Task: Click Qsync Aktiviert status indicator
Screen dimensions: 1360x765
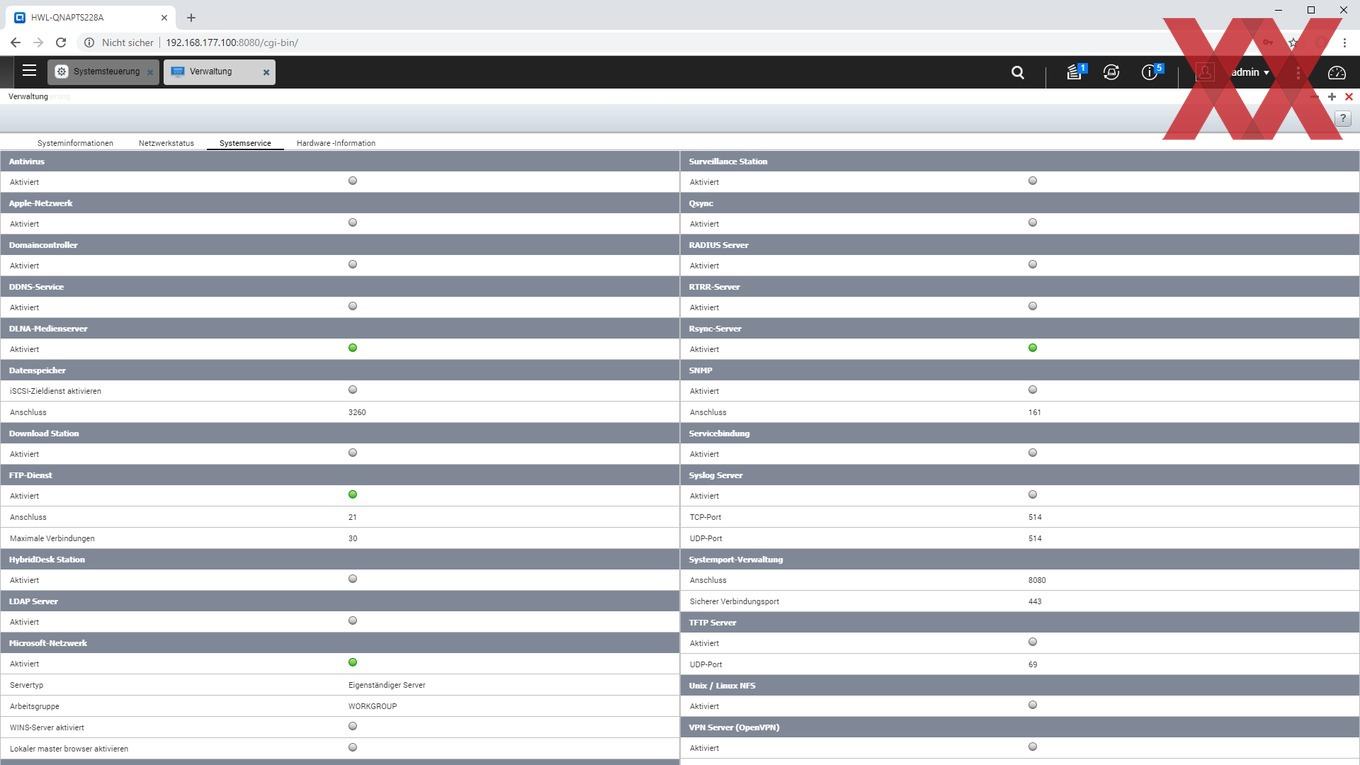Action: (1033, 223)
